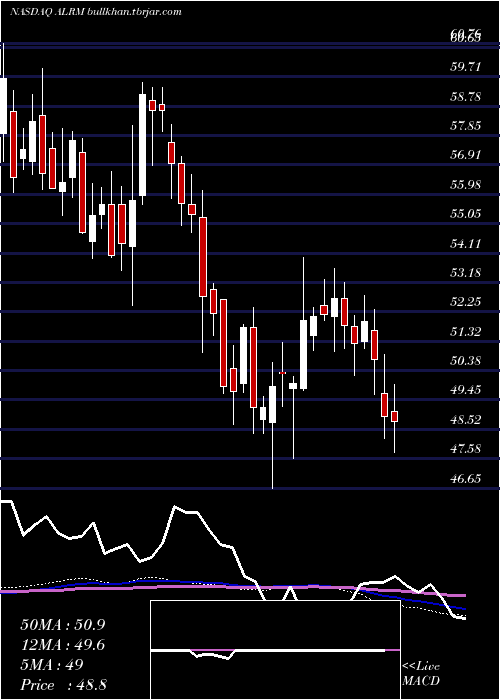Click the 53.18 price axis label
Viewport: 500px width, 700px height.
[x=466, y=272]
